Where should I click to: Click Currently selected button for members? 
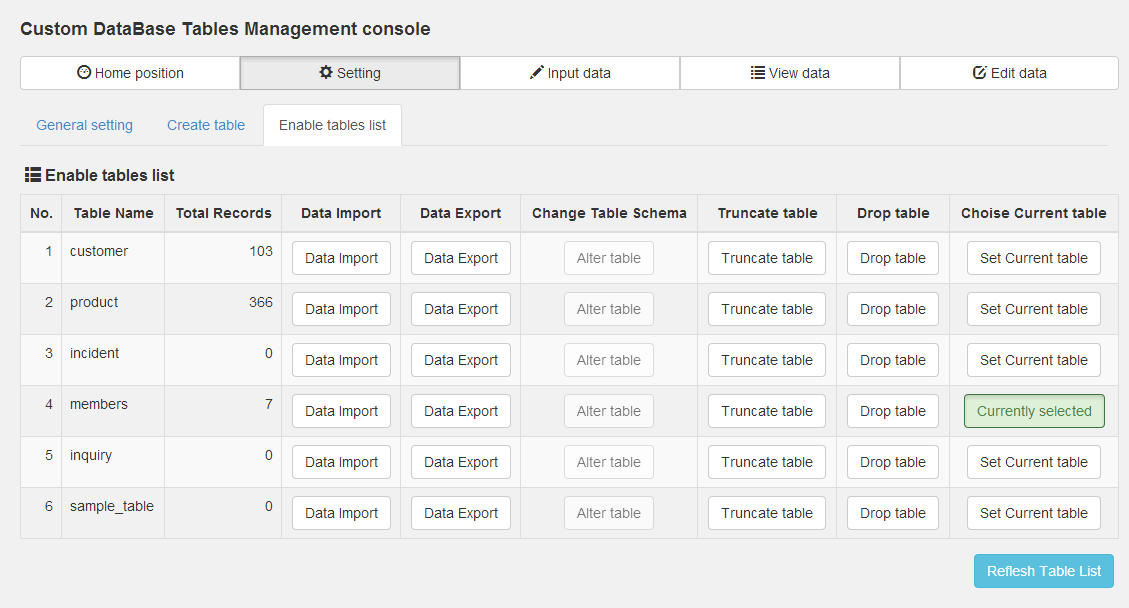[1034, 411]
